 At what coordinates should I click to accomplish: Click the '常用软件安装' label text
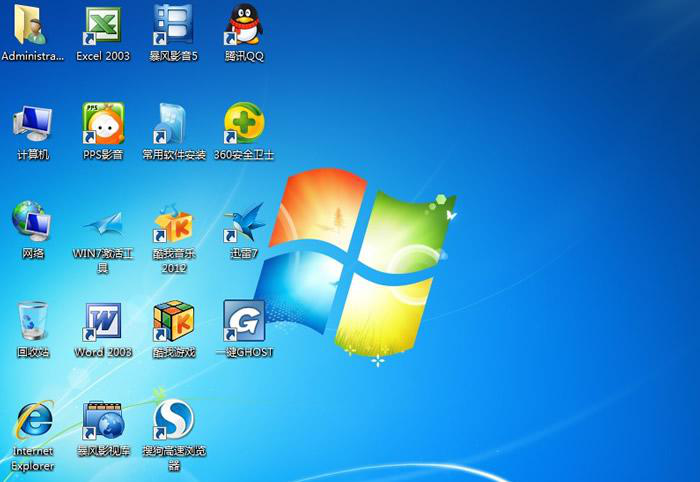point(174,155)
